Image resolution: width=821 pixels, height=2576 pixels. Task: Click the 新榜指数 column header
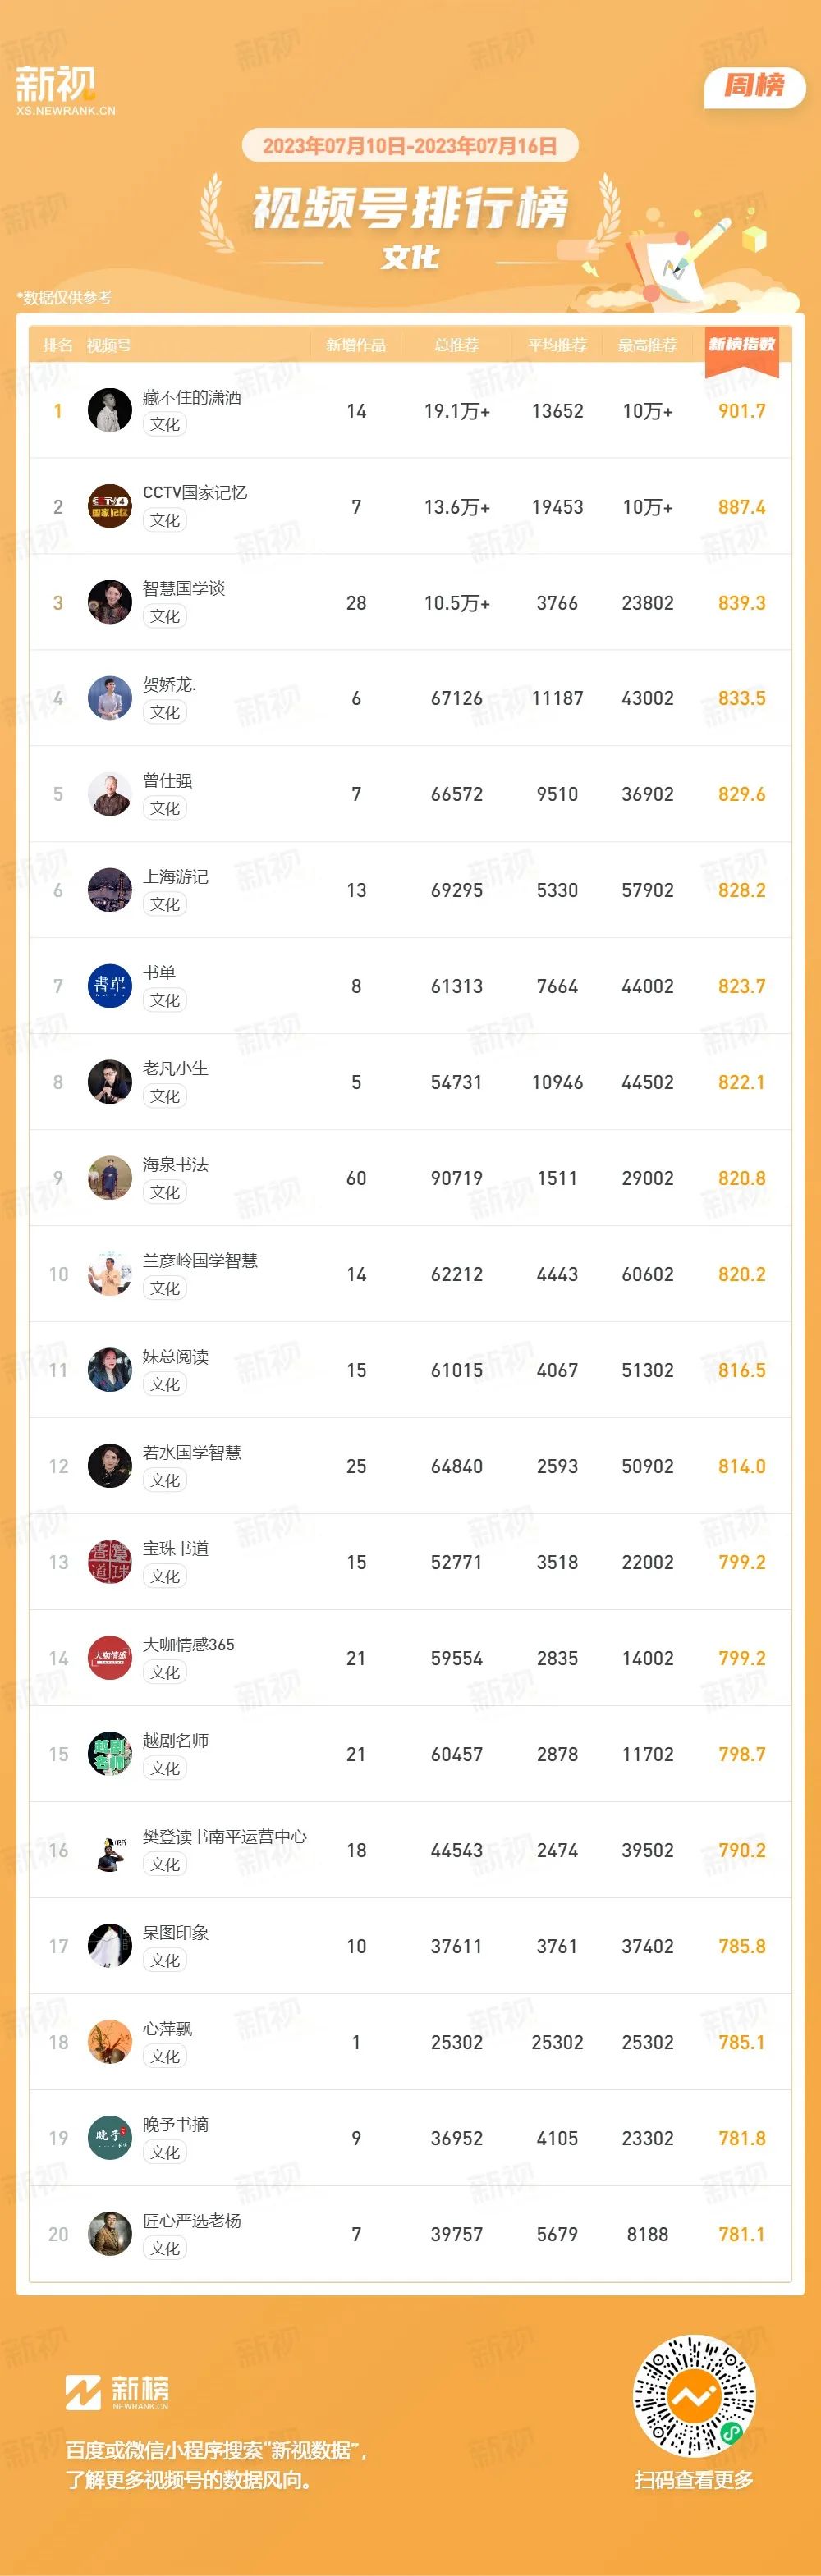point(742,345)
